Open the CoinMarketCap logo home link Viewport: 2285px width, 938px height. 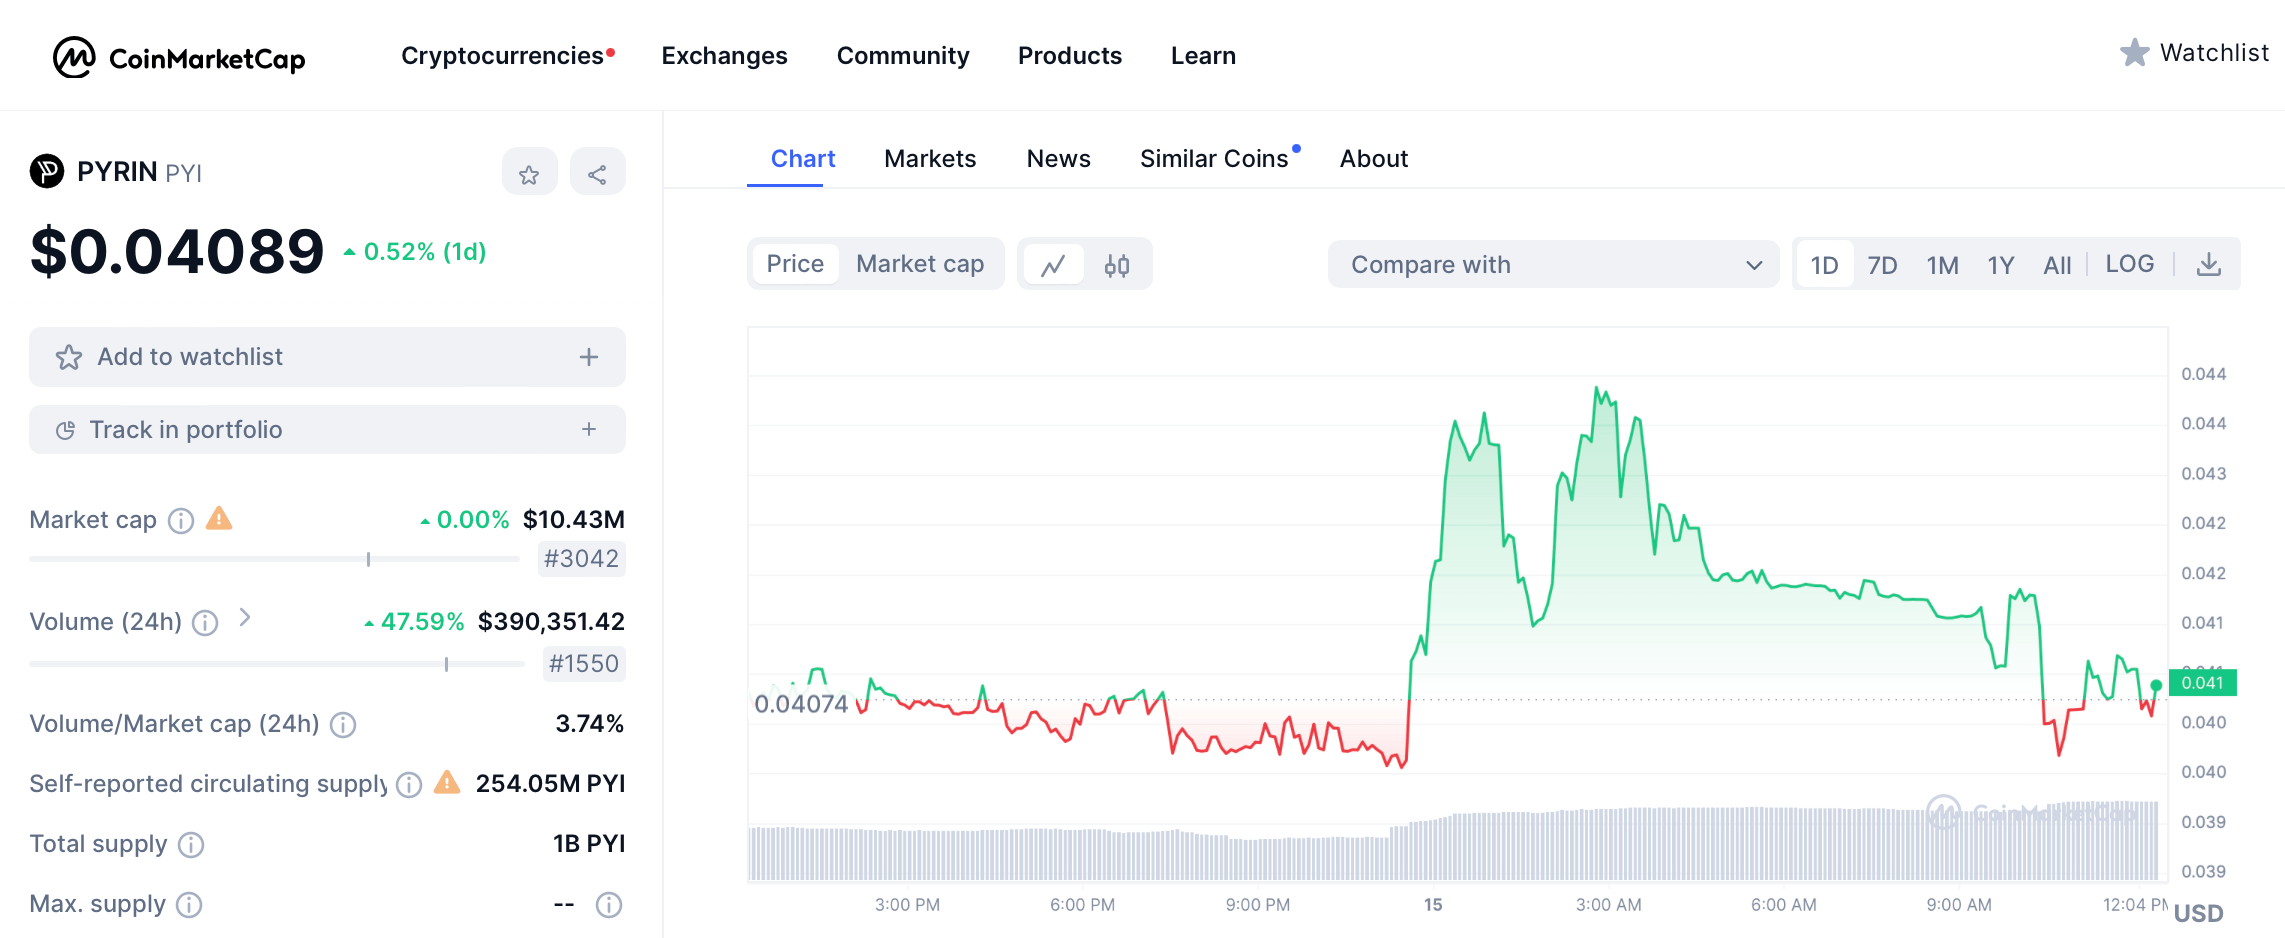(179, 57)
